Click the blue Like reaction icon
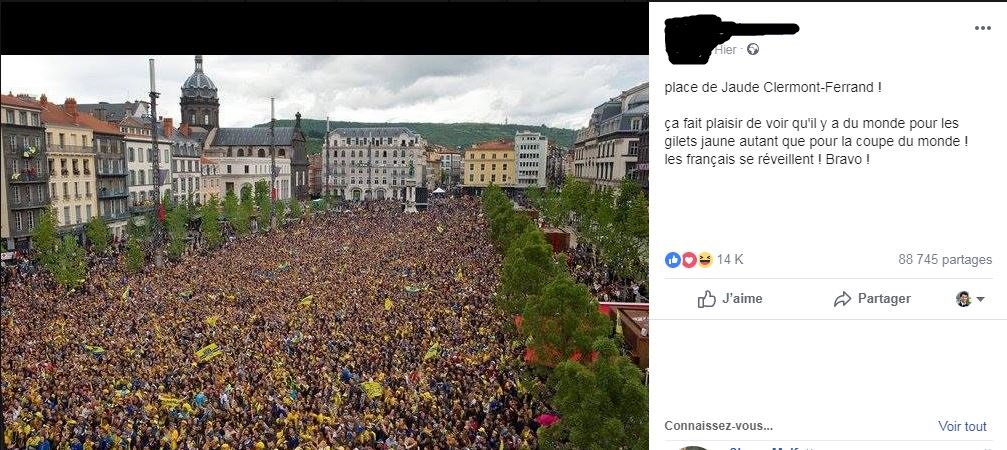1007x450 pixels. click(672, 260)
